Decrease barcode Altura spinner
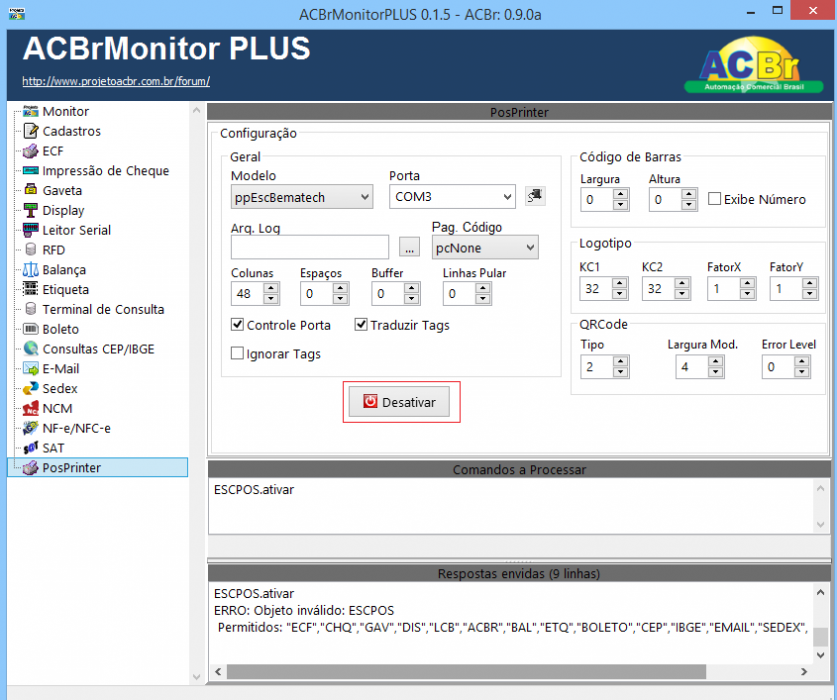This screenshot has width=837, height=700. click(689, 205)
